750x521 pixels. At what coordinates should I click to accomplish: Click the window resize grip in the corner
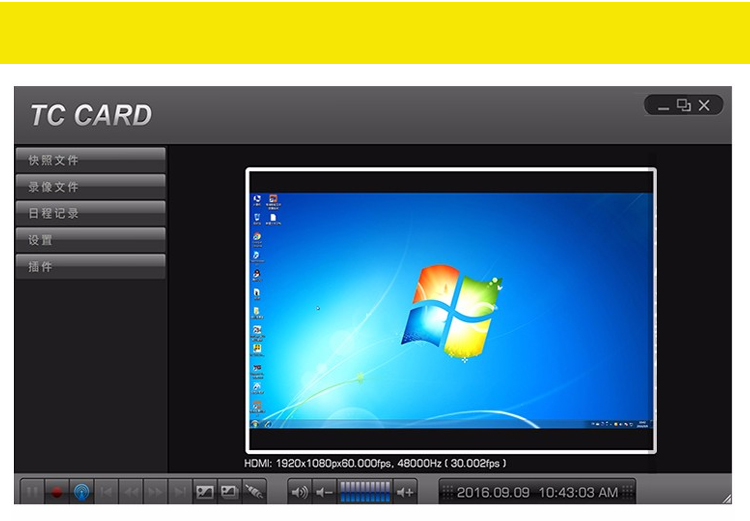tap(727, 499)
